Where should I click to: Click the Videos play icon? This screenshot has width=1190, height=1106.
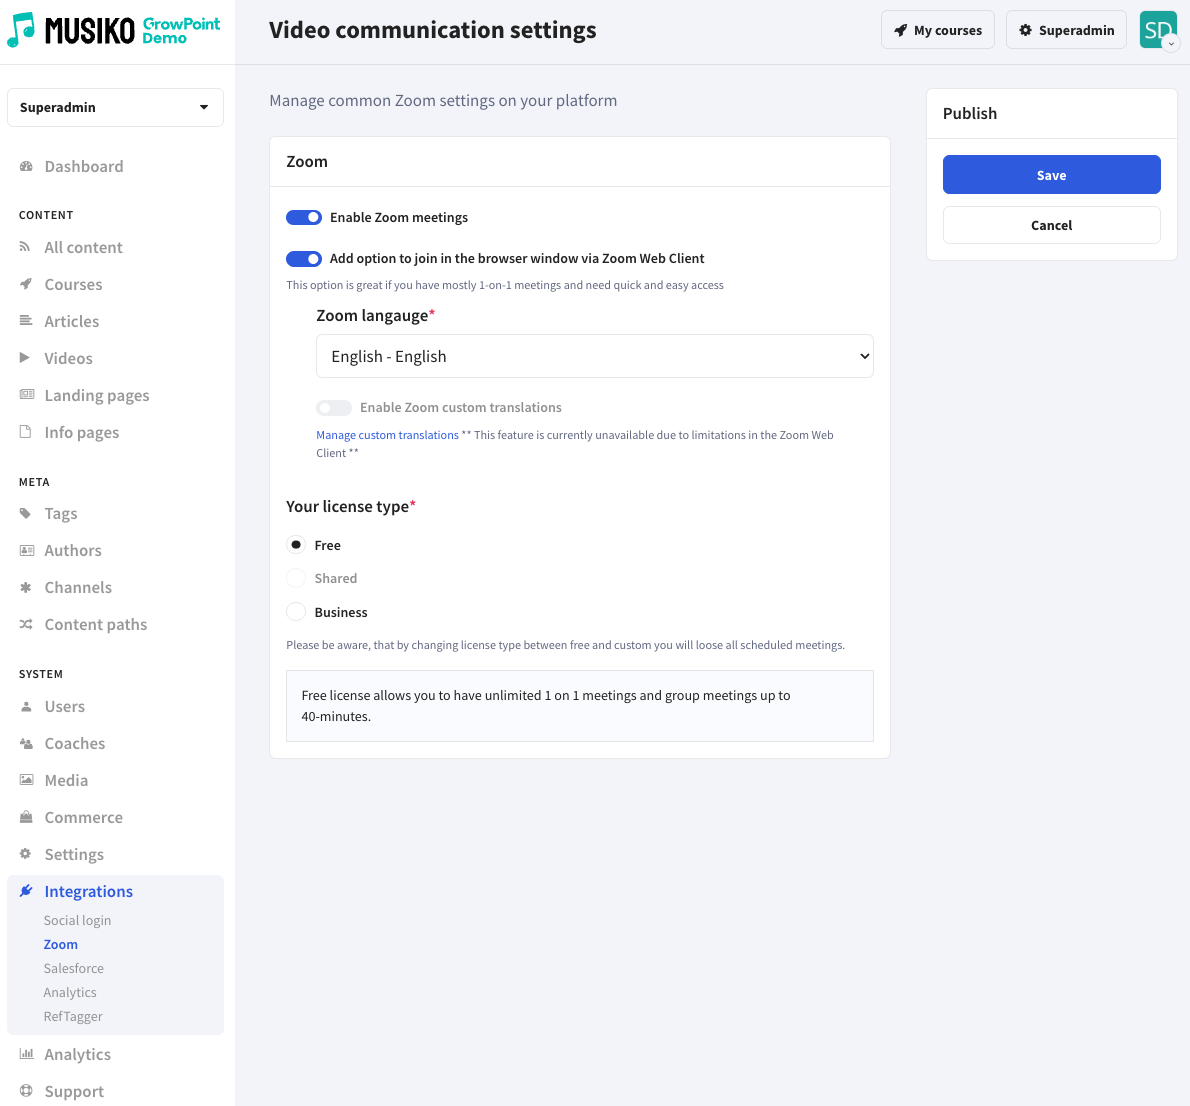coord(26,358)
